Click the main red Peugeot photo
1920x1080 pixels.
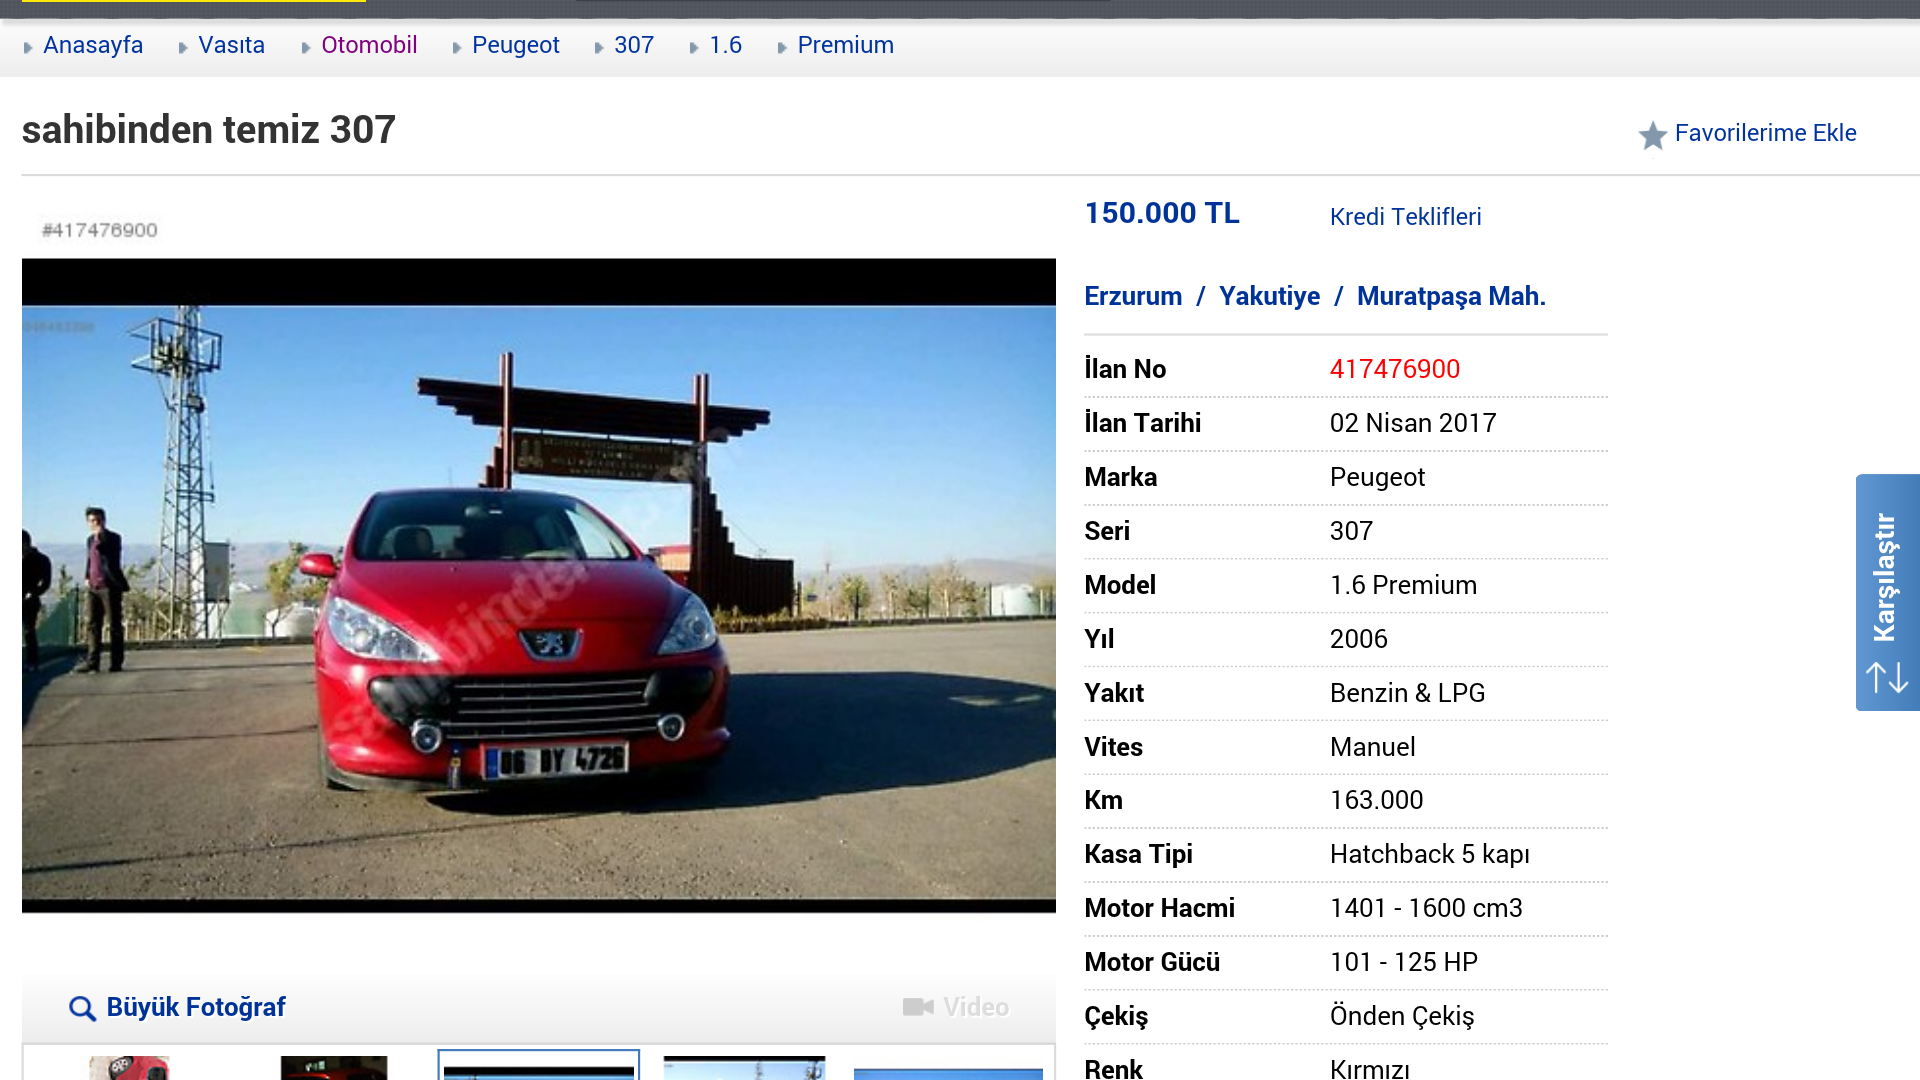[539, 585]
